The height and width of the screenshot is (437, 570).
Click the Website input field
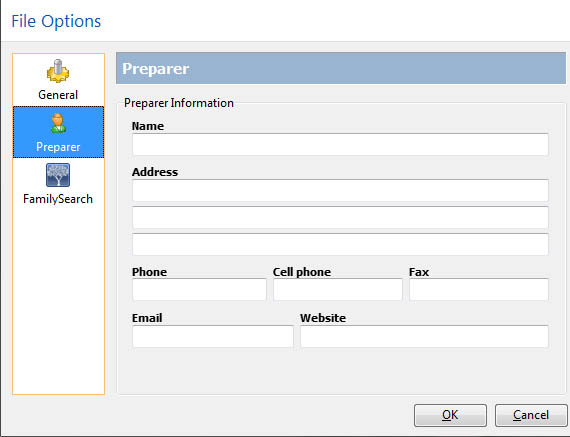coord(424,336)
